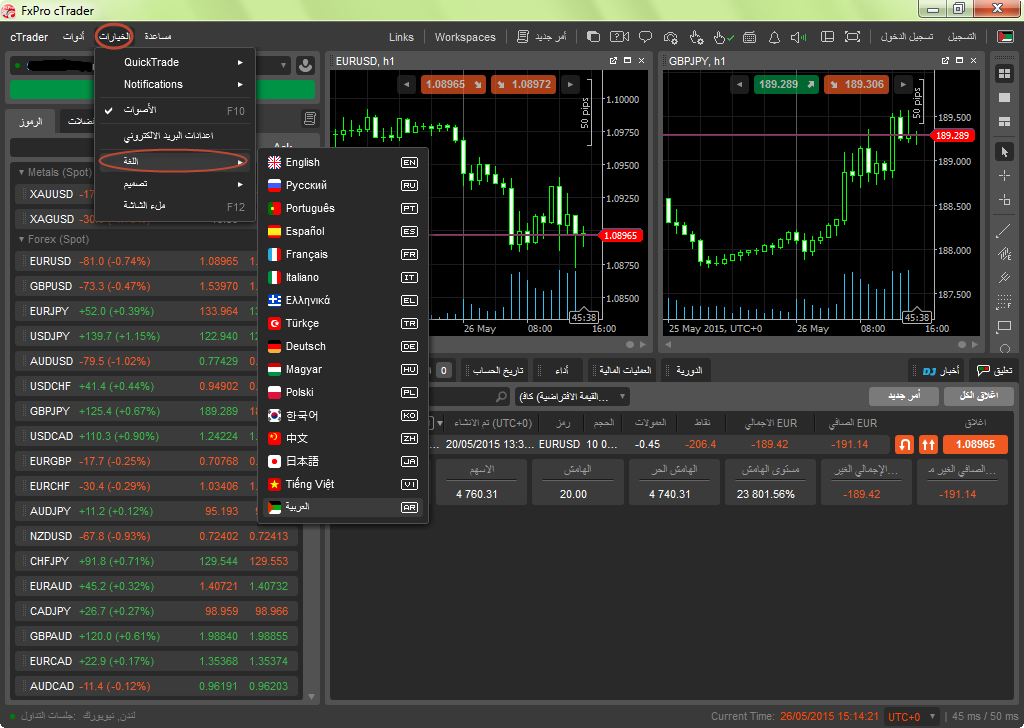Pick Türkçe in the language list
Viewport: 1024px width, 728px height.
344,323
